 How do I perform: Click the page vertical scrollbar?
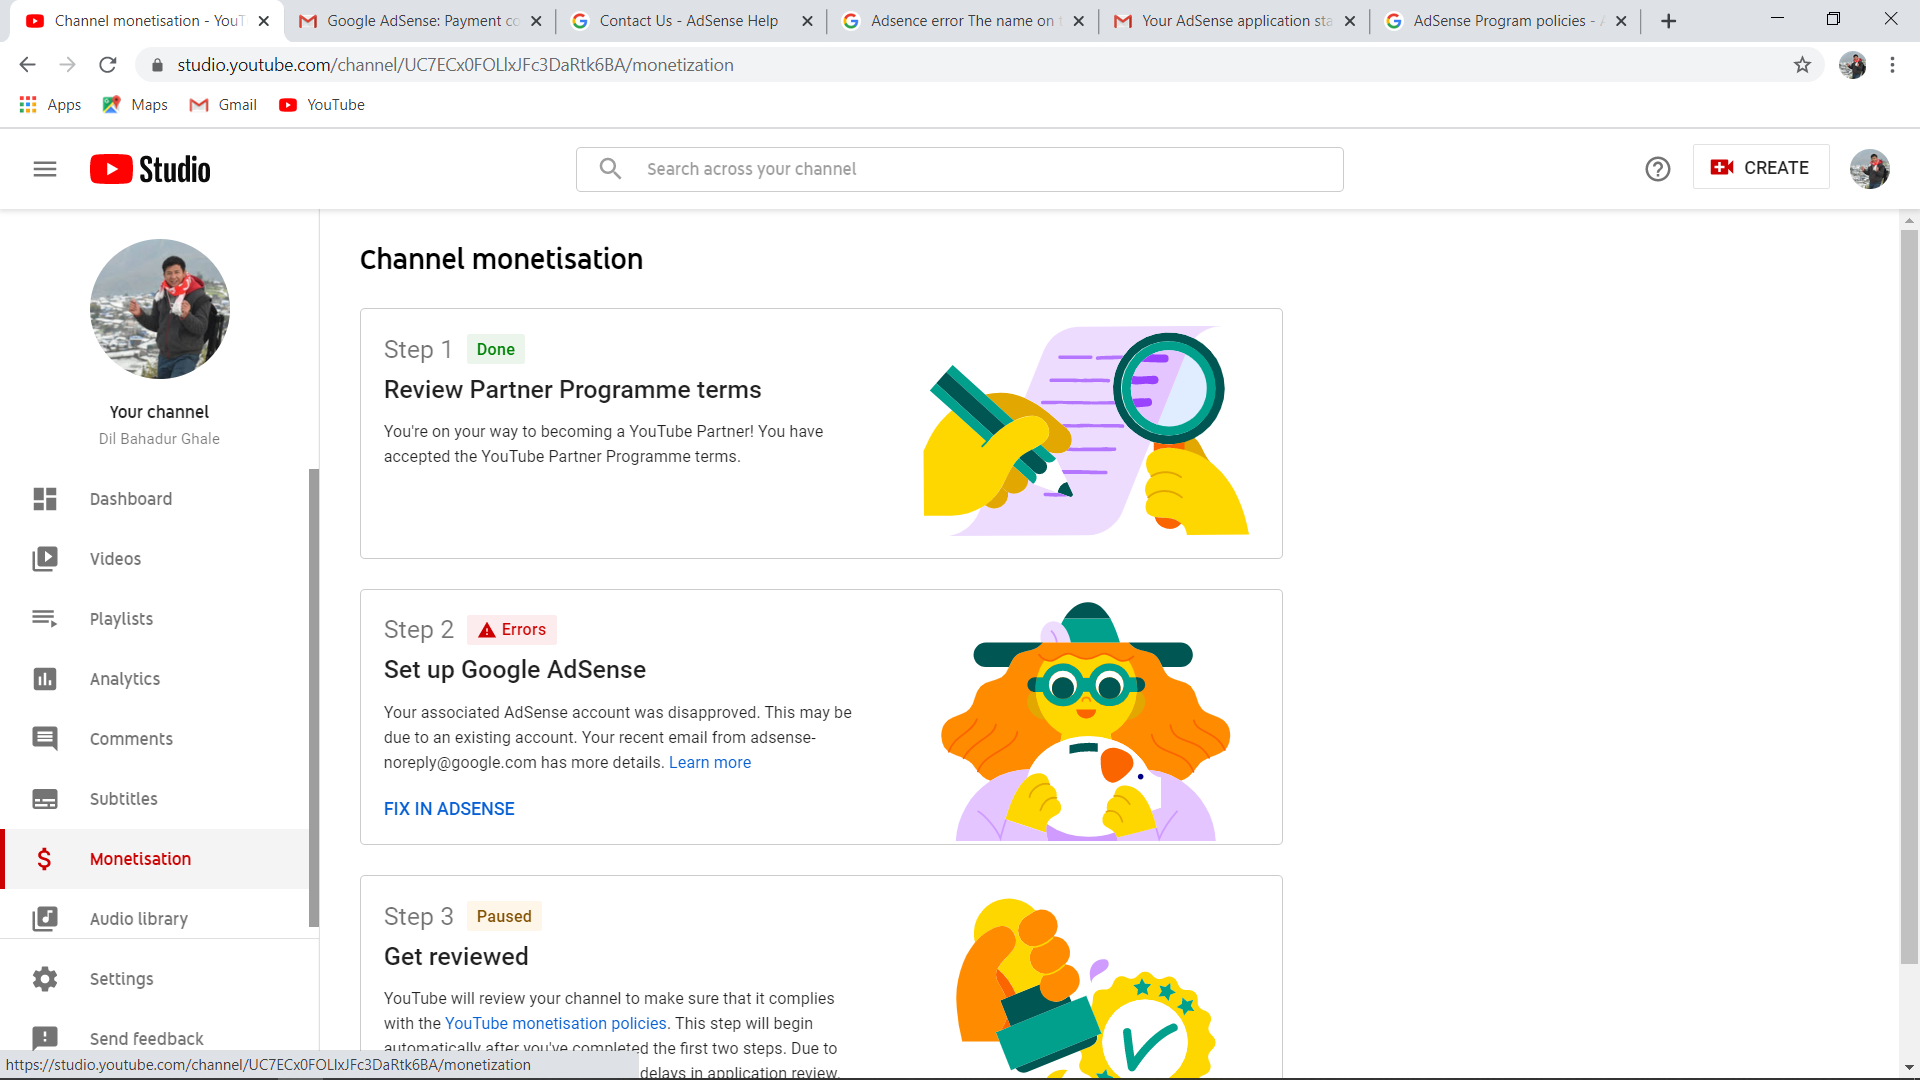click(x=1909, y=600)
